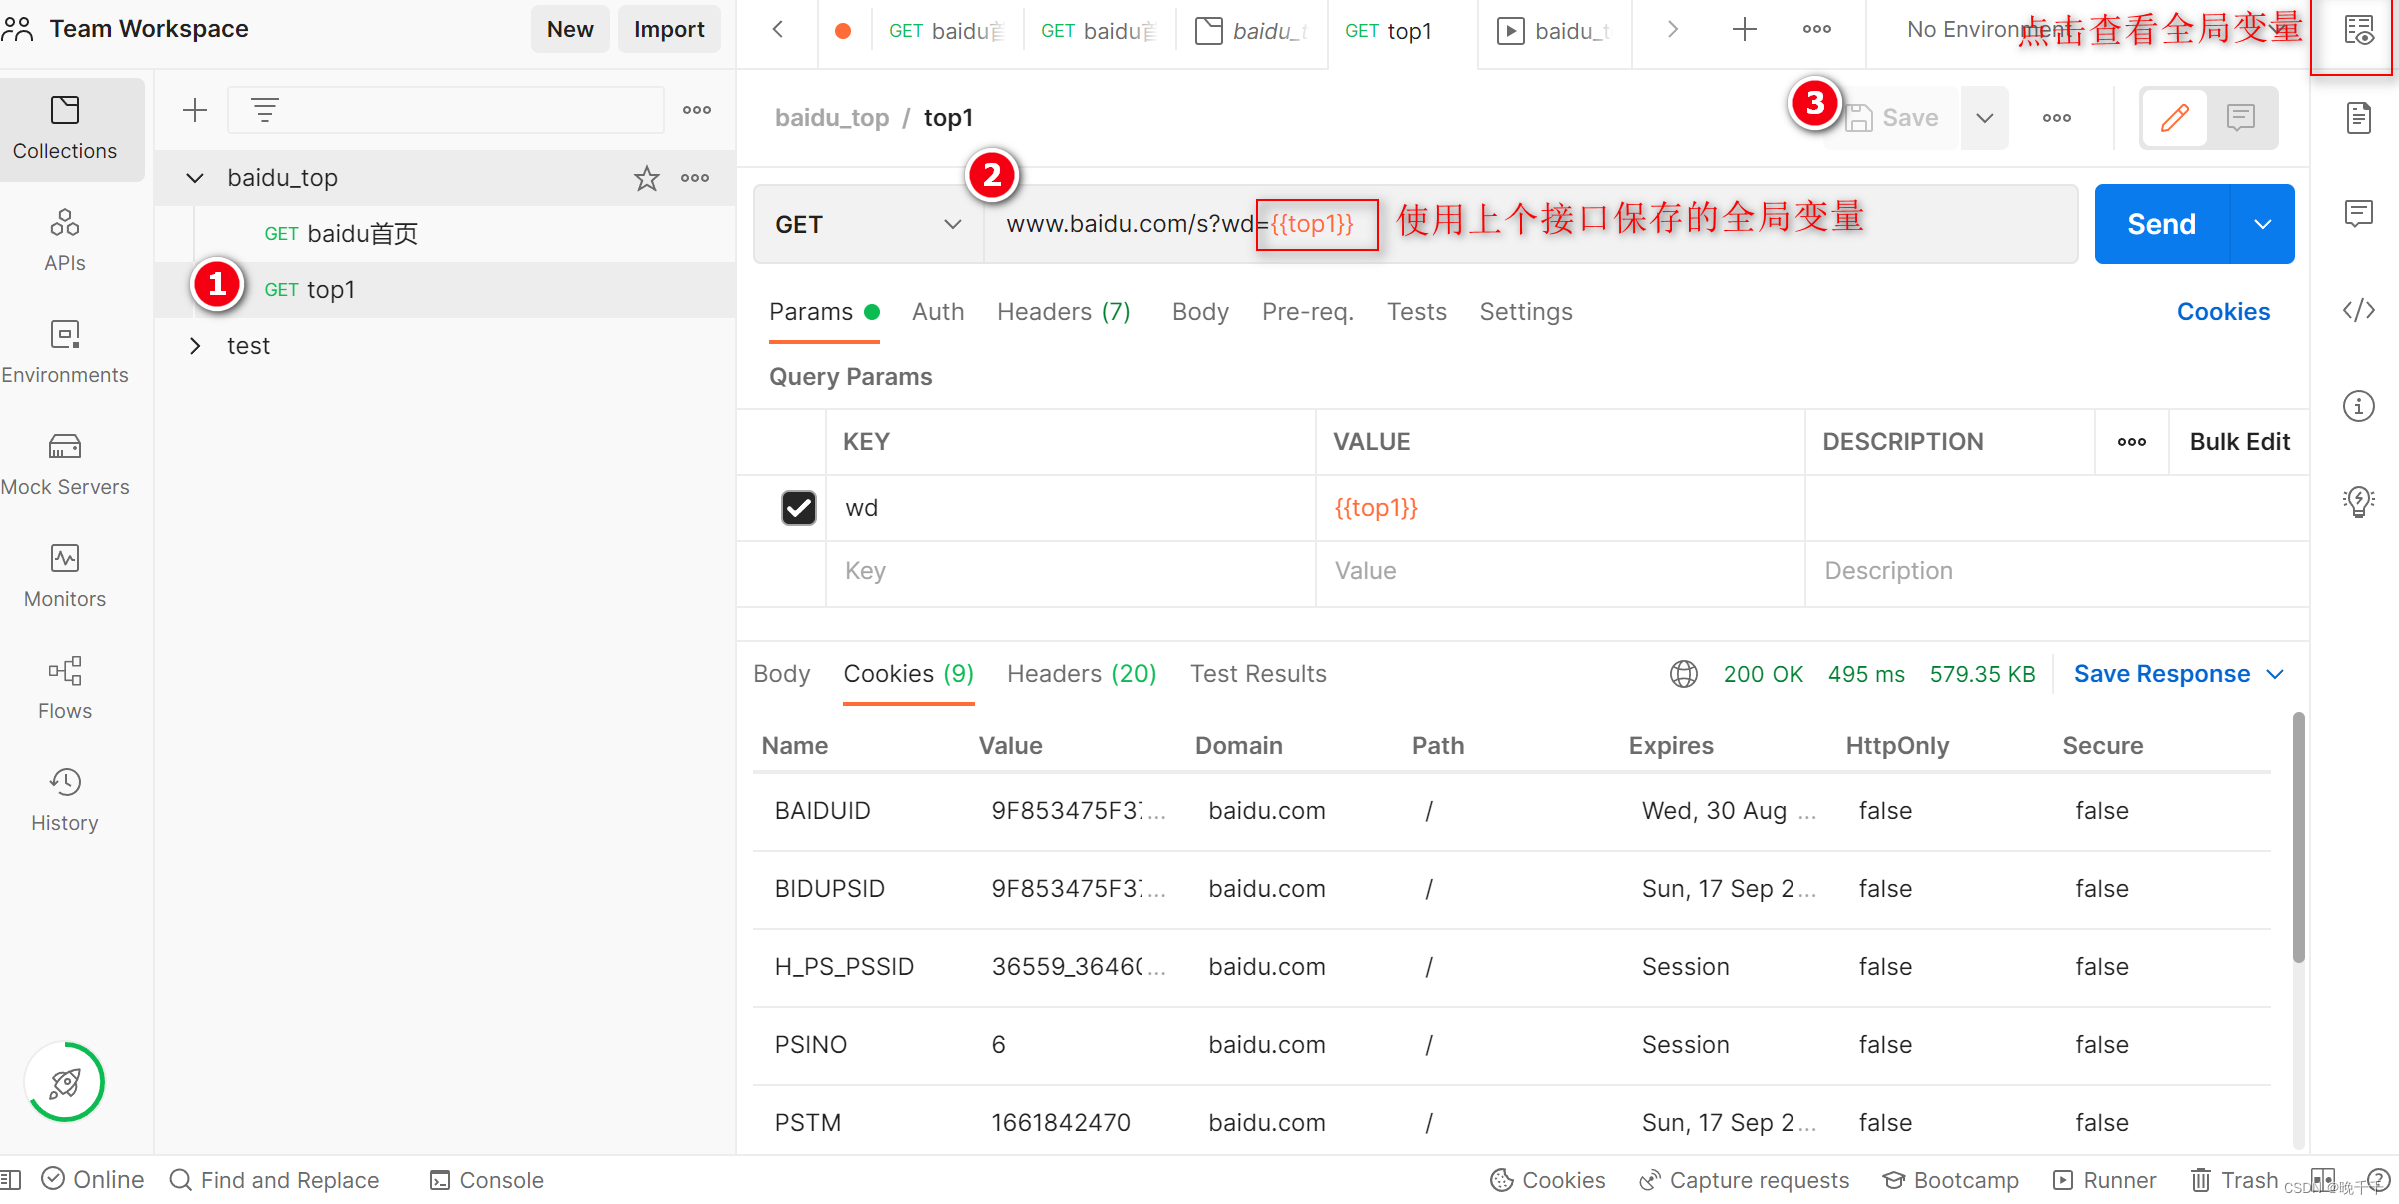Click the request URL input field
Image resolution: width=2399 pixels, height=1204 pixels.
pos(1530,224)
